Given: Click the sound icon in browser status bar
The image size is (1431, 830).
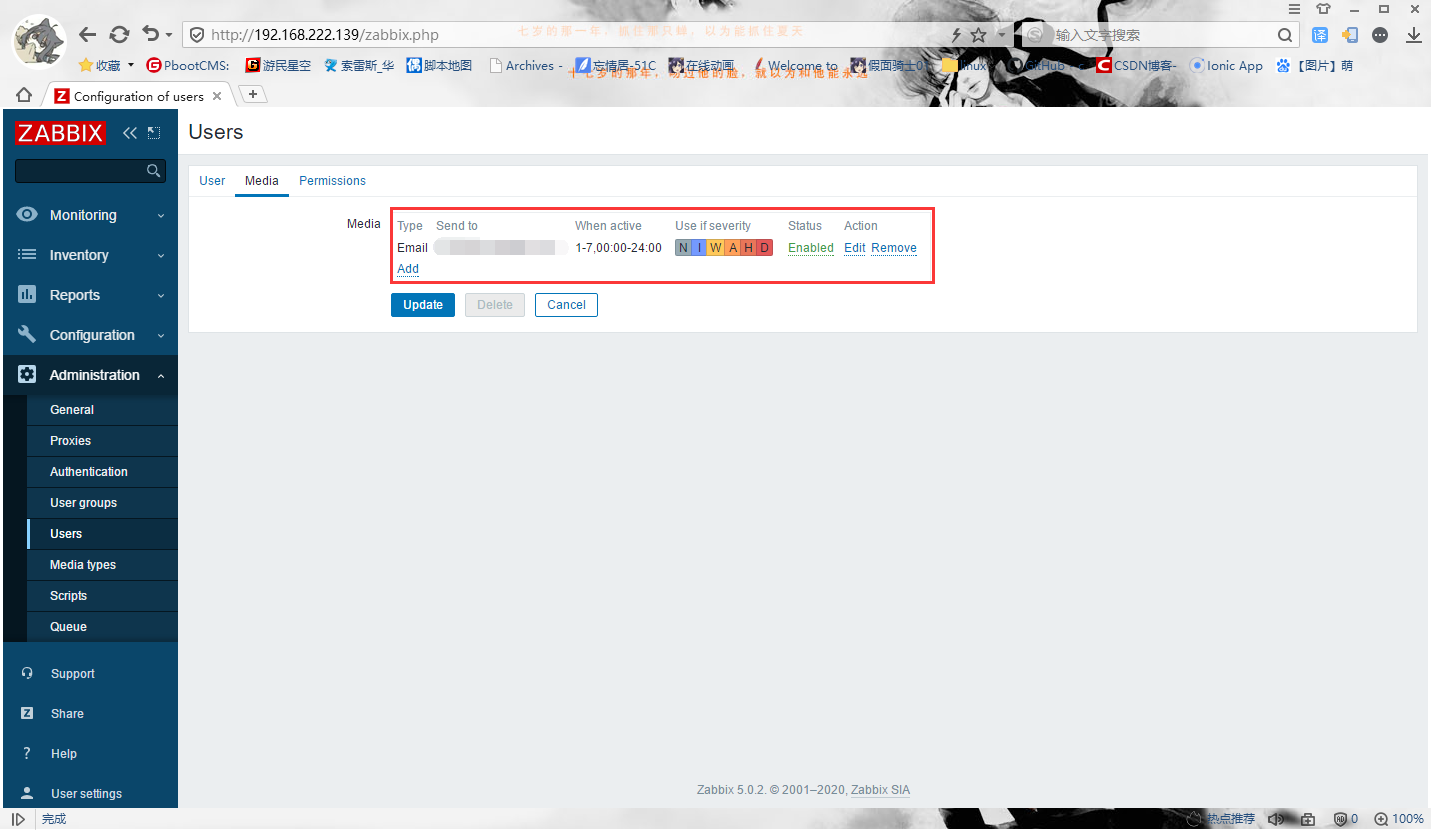Looking at the screenshot, I should point(1276,819).
